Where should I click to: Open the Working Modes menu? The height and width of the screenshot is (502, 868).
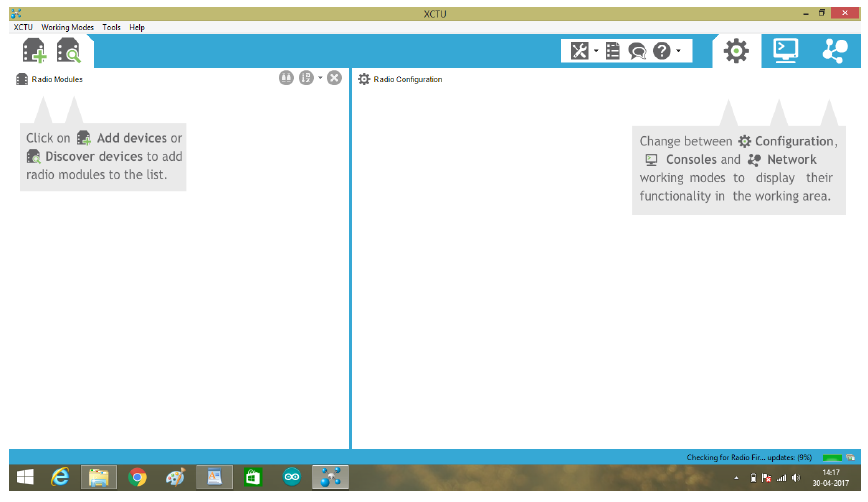tap(68, 27)
